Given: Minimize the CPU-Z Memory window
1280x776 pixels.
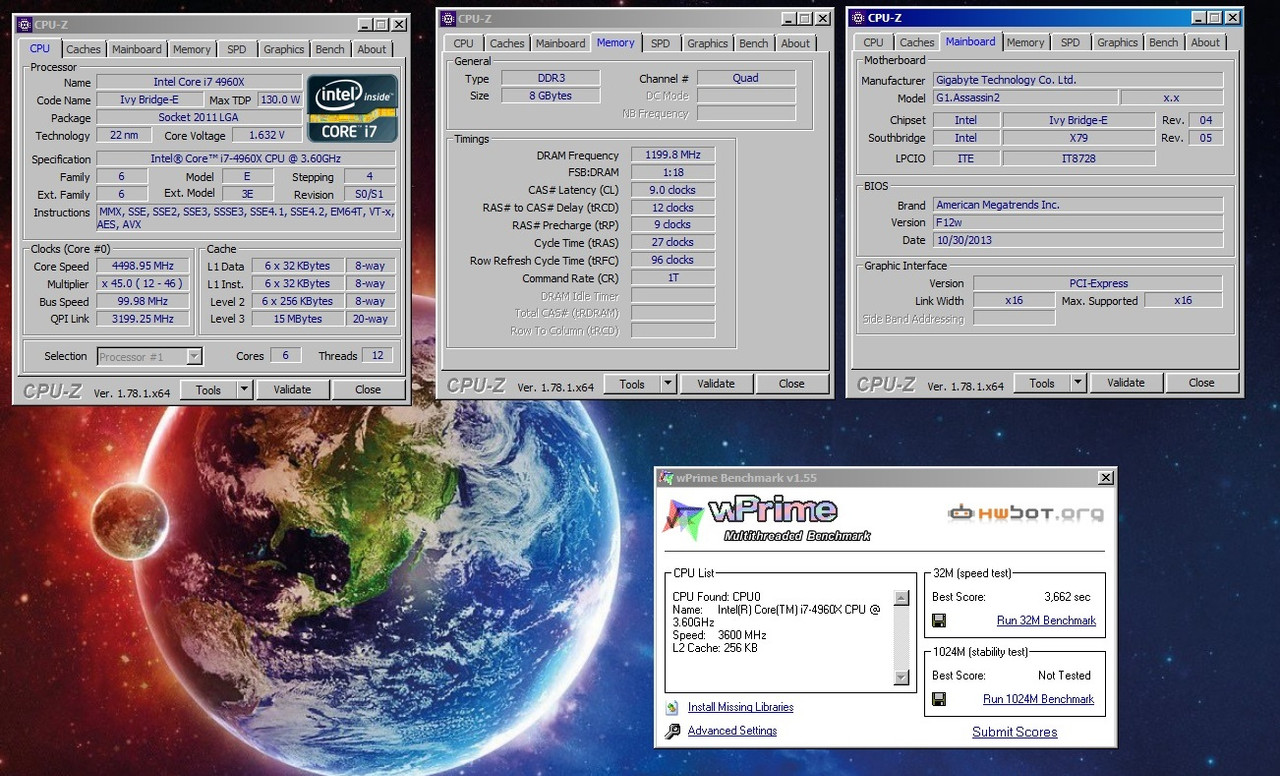Looking at the screenshot, I should click(x=787, y=18).
